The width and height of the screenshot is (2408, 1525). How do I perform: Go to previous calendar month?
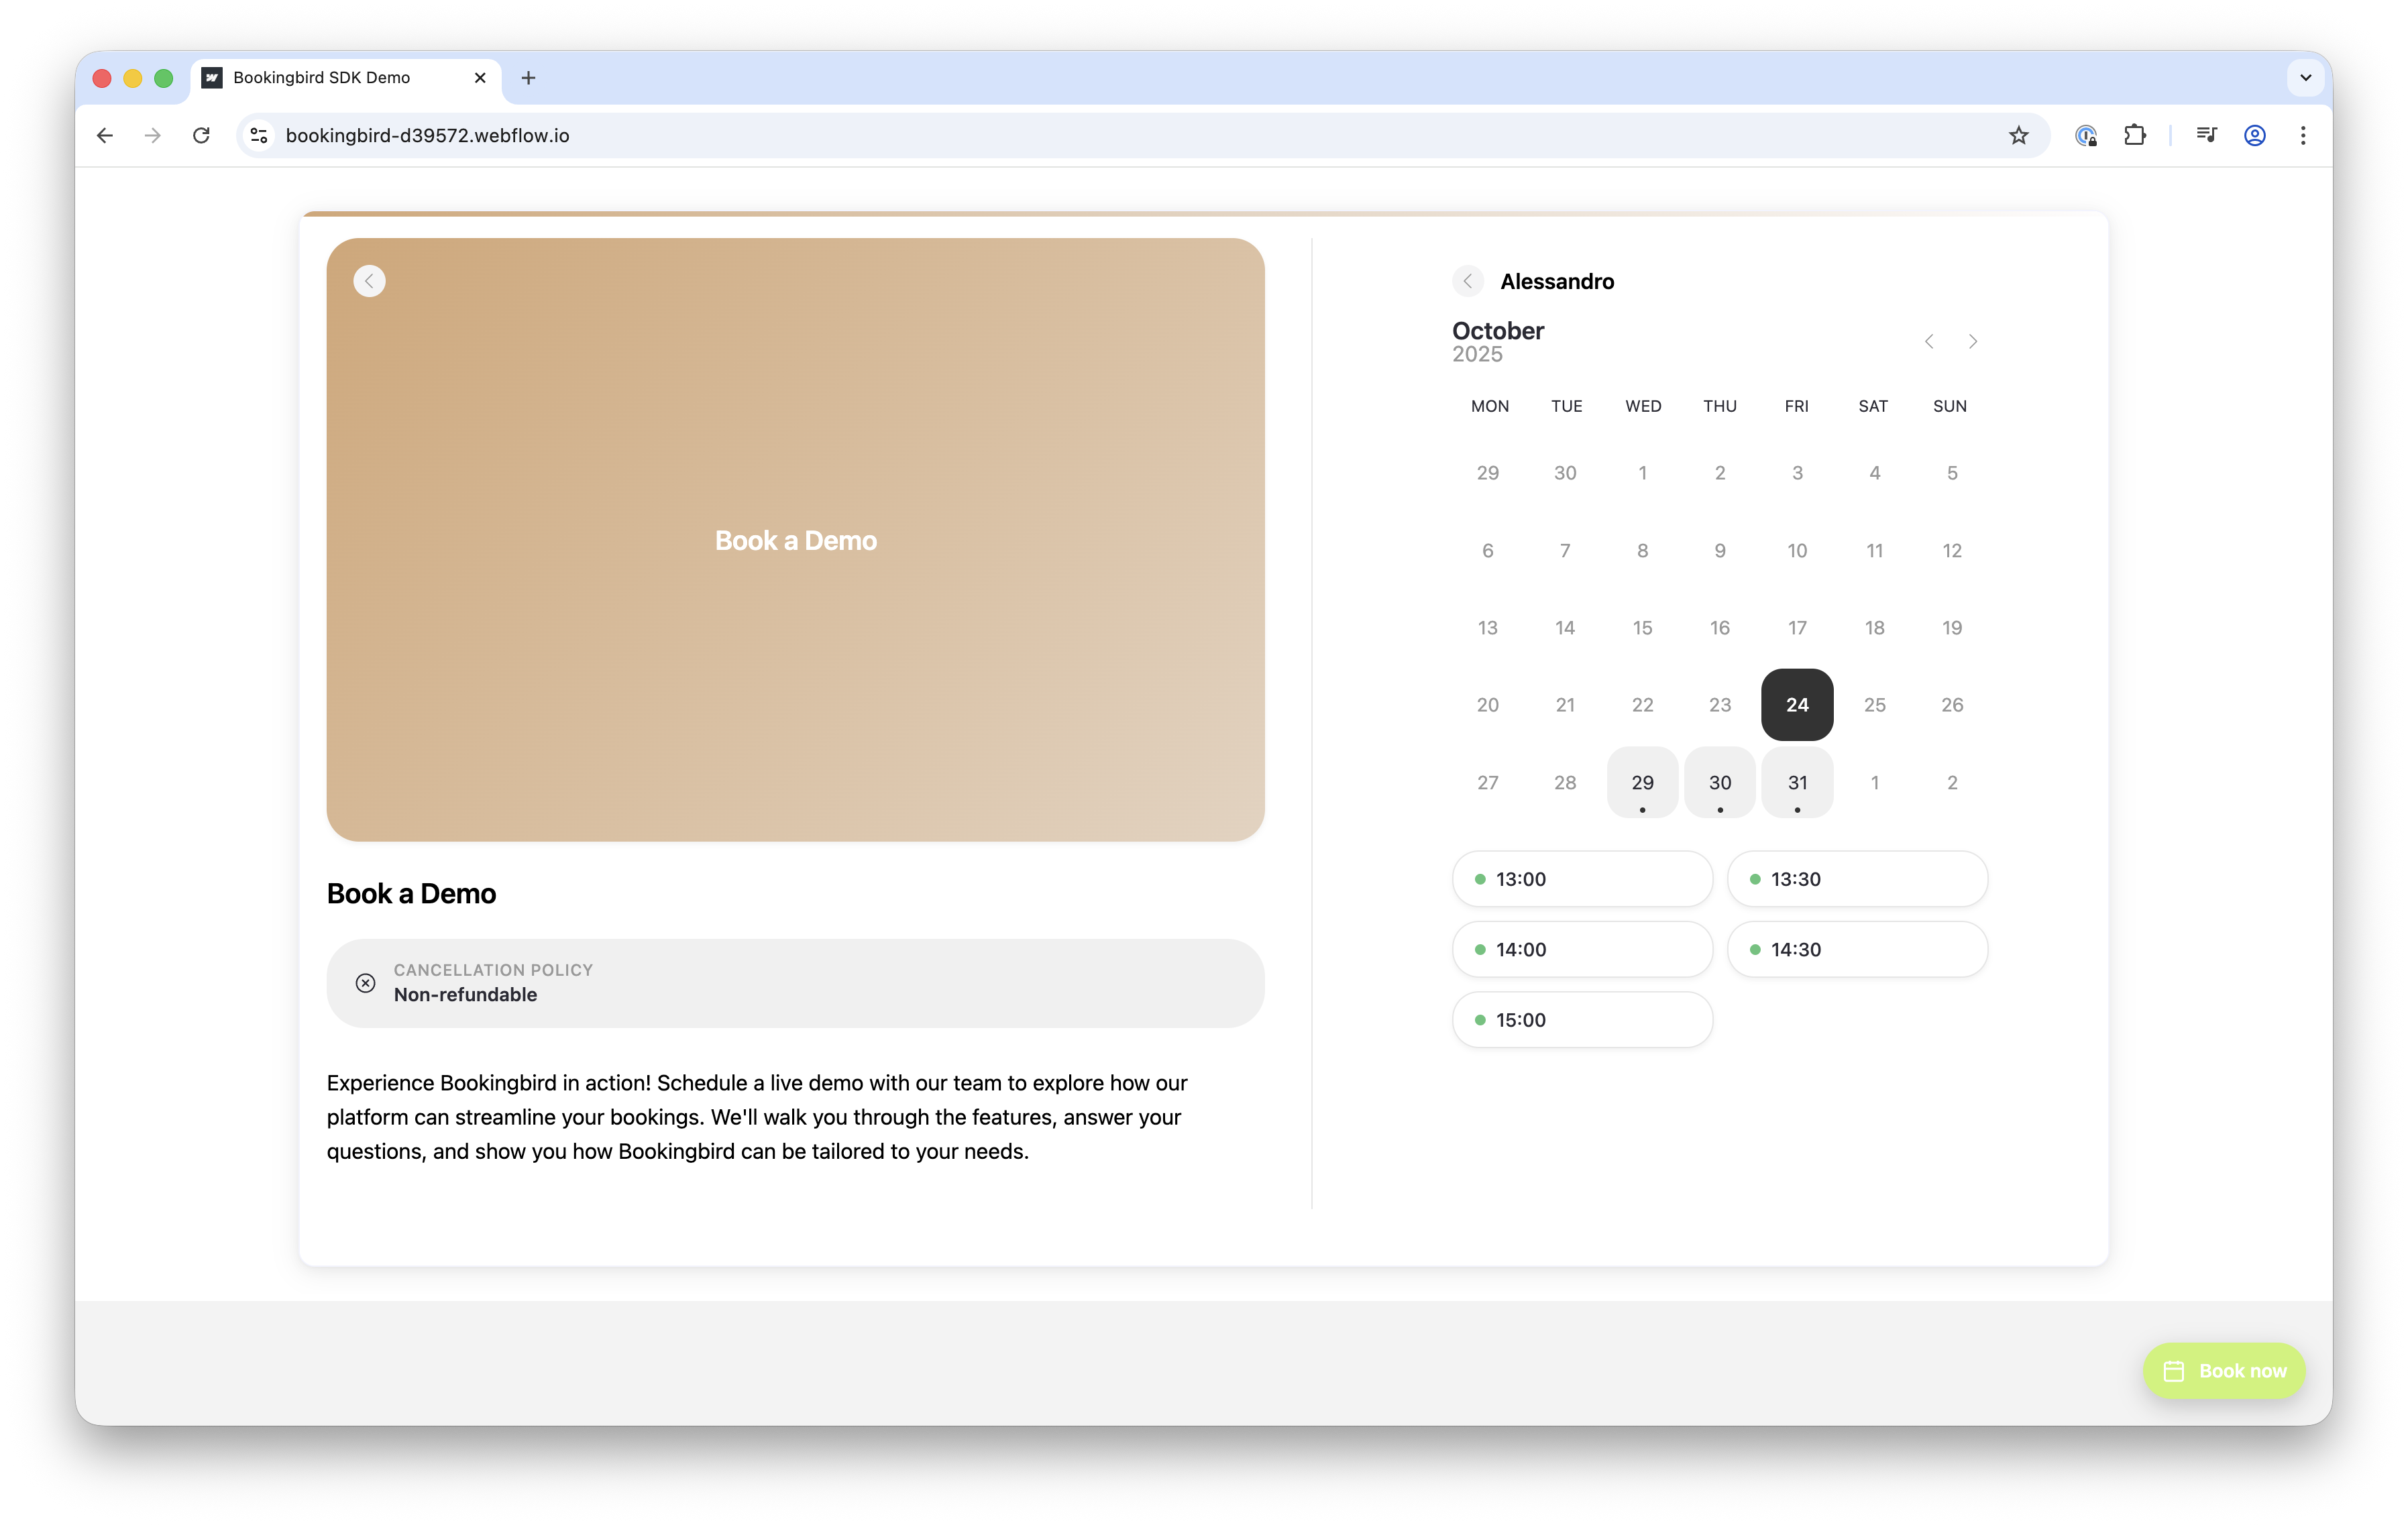pyautogui.click(x=1929, y=342)
